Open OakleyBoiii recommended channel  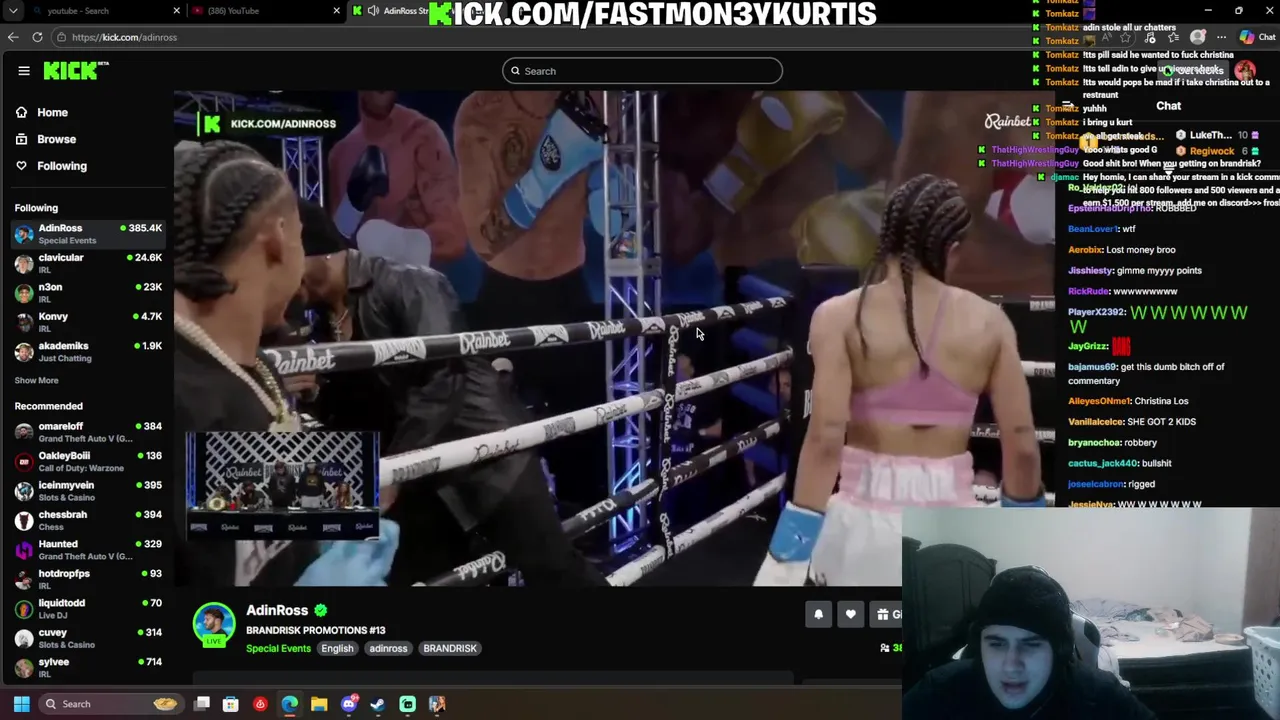coord(88,461)
